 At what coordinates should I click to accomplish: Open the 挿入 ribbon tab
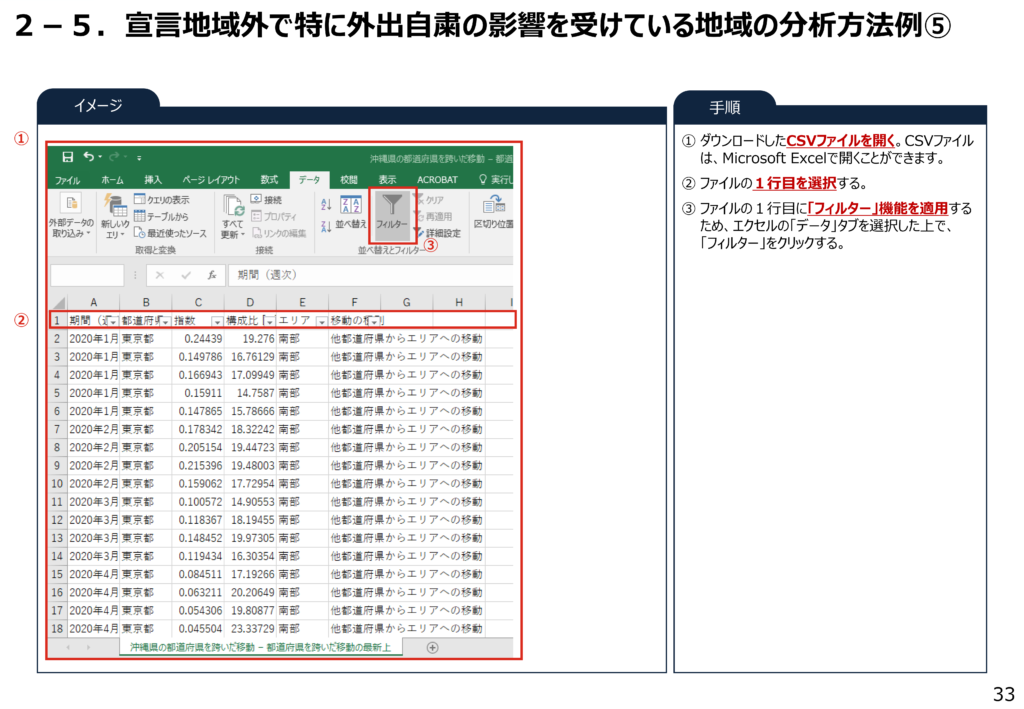coord(153,180)
